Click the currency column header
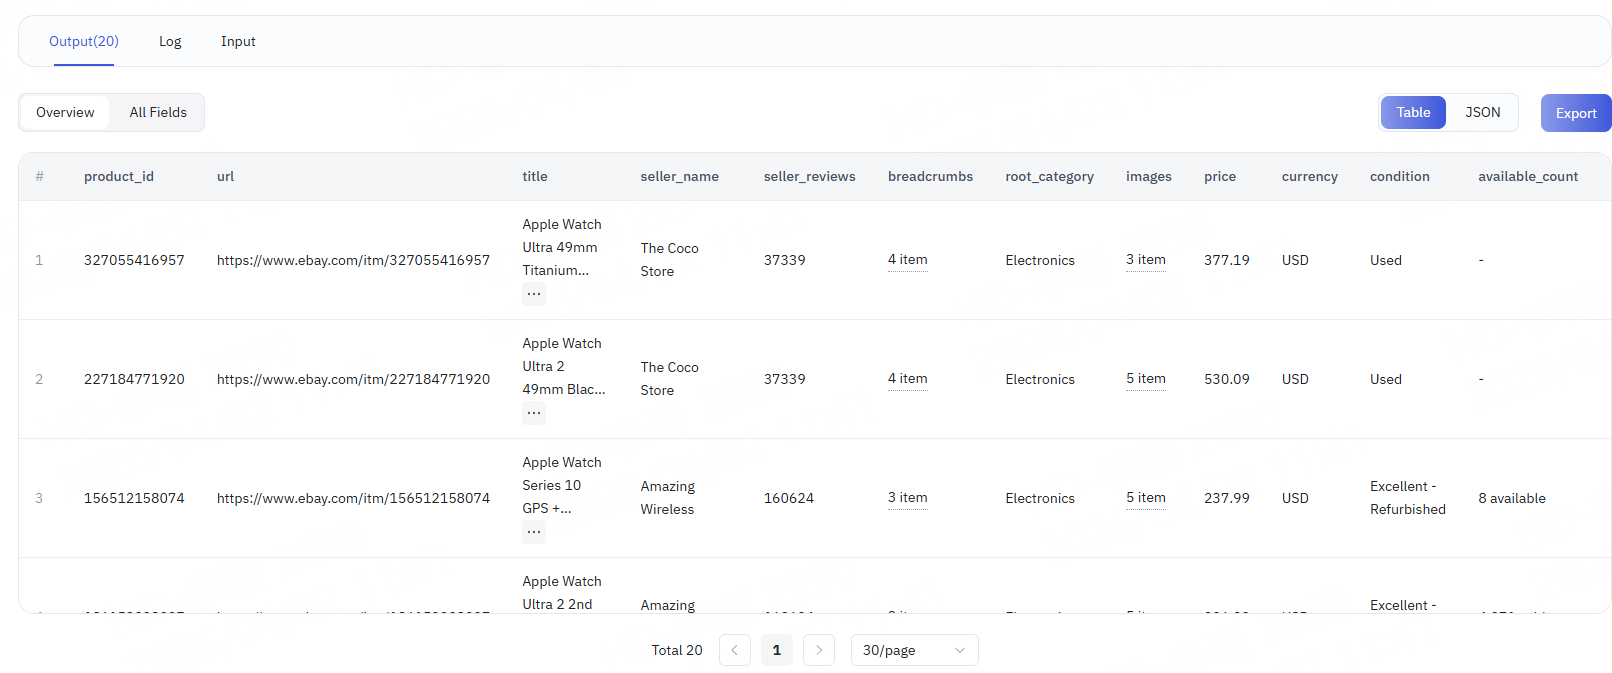The height and width of the screenshot is (673, 1612). (1310, 176)
